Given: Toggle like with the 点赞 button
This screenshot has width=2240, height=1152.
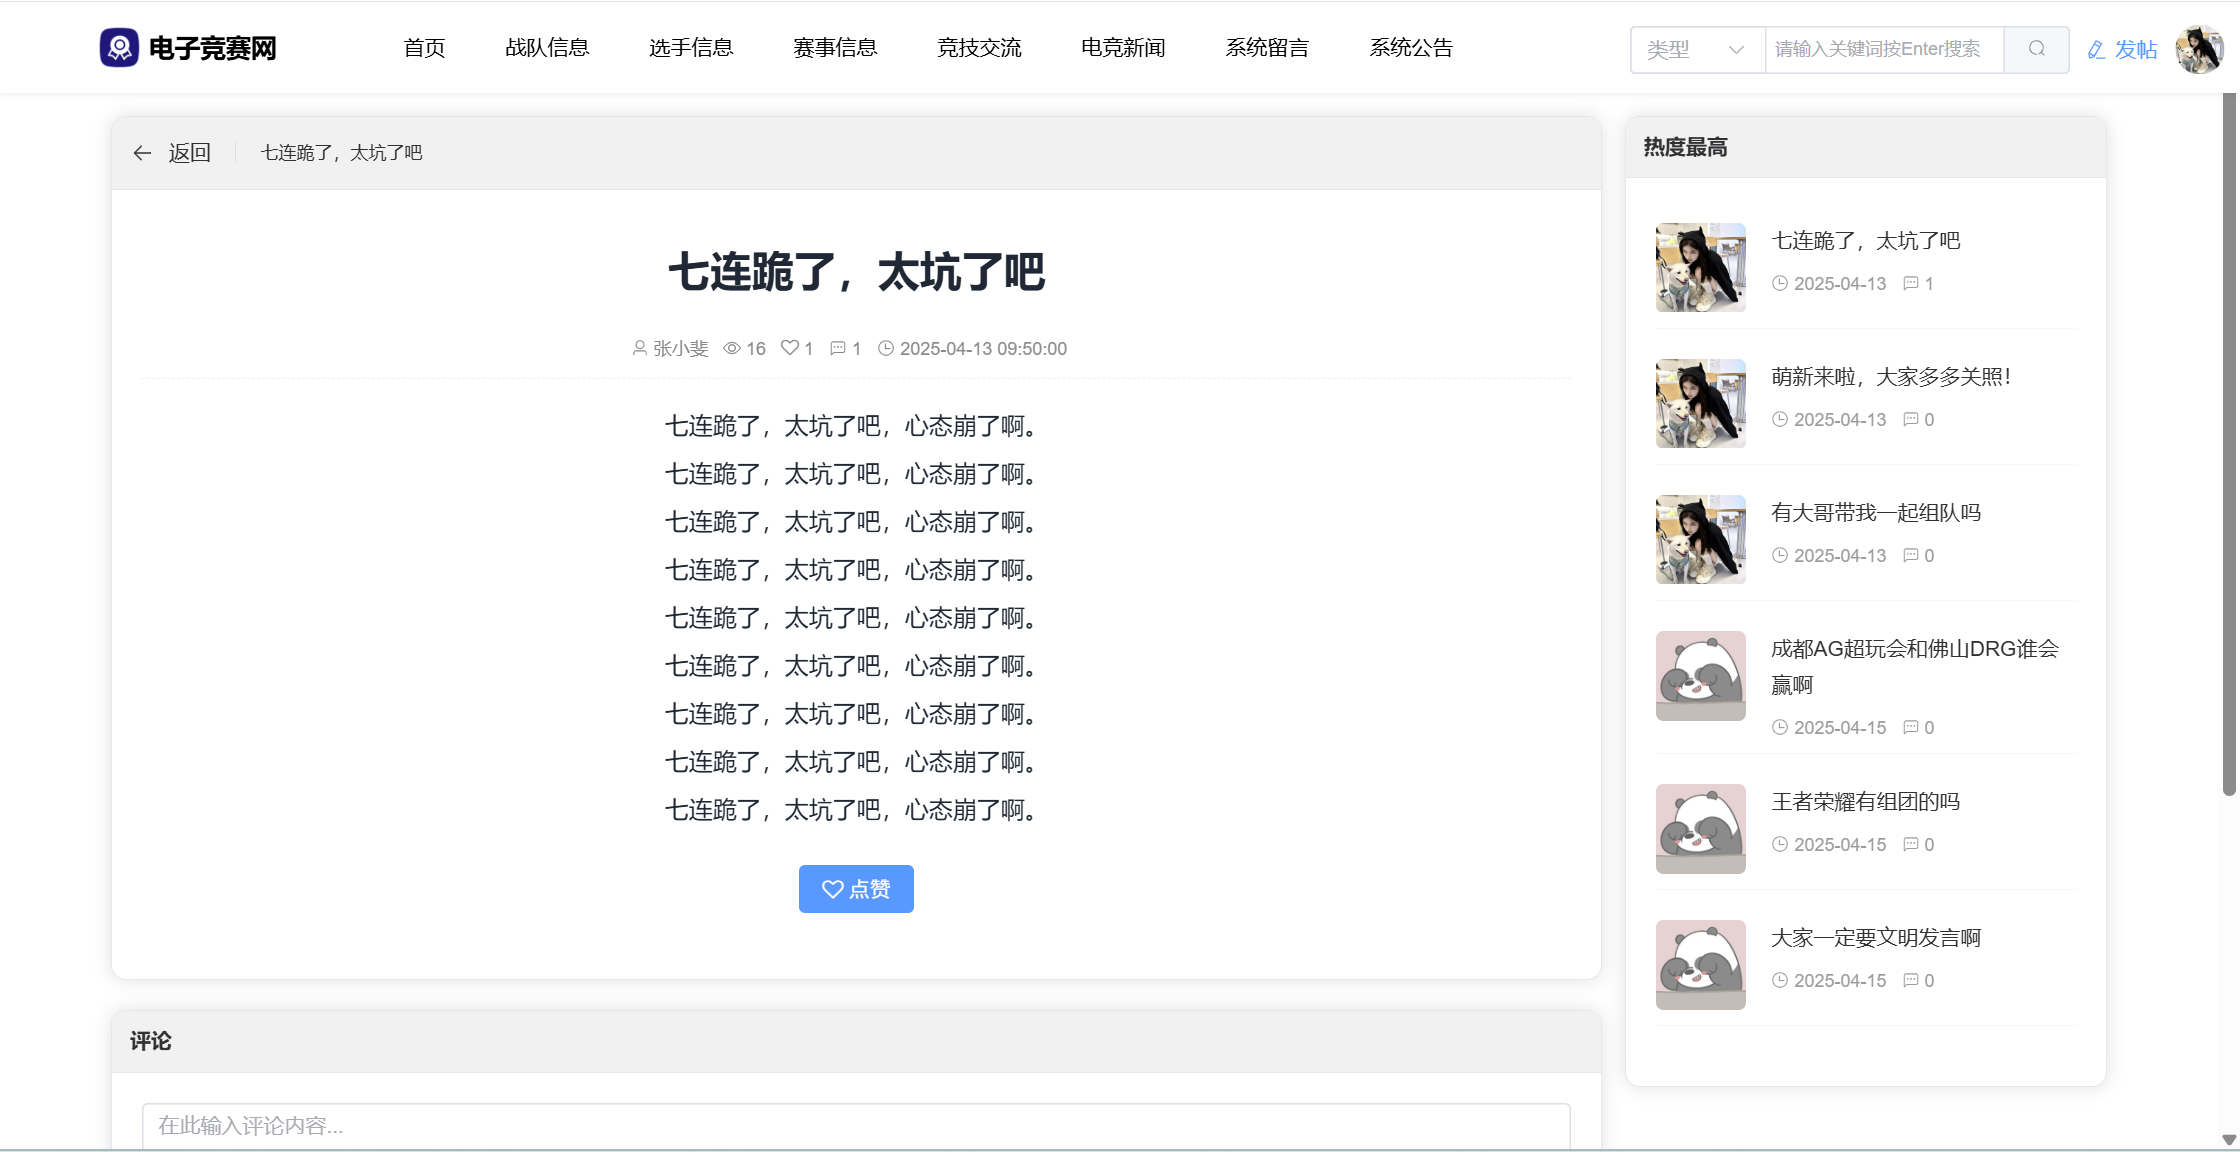Looking at the screenshot, I should (x=856, y=889).
